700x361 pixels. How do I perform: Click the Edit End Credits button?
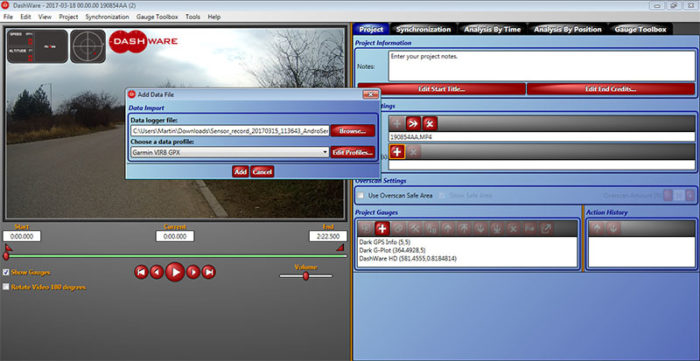point(611,89)
